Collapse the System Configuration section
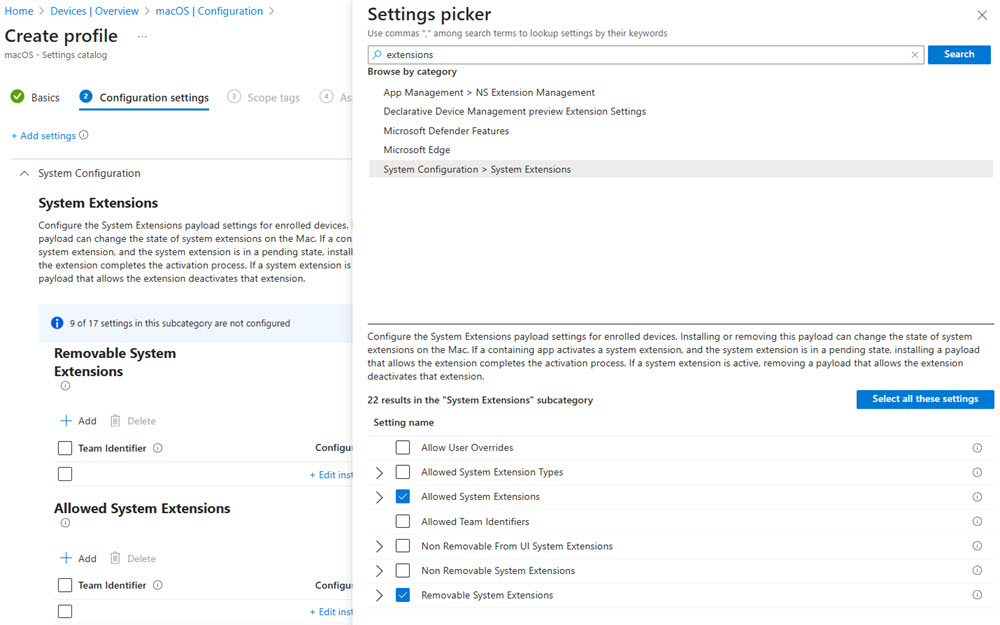The image size is (1000, 625). 24,173
